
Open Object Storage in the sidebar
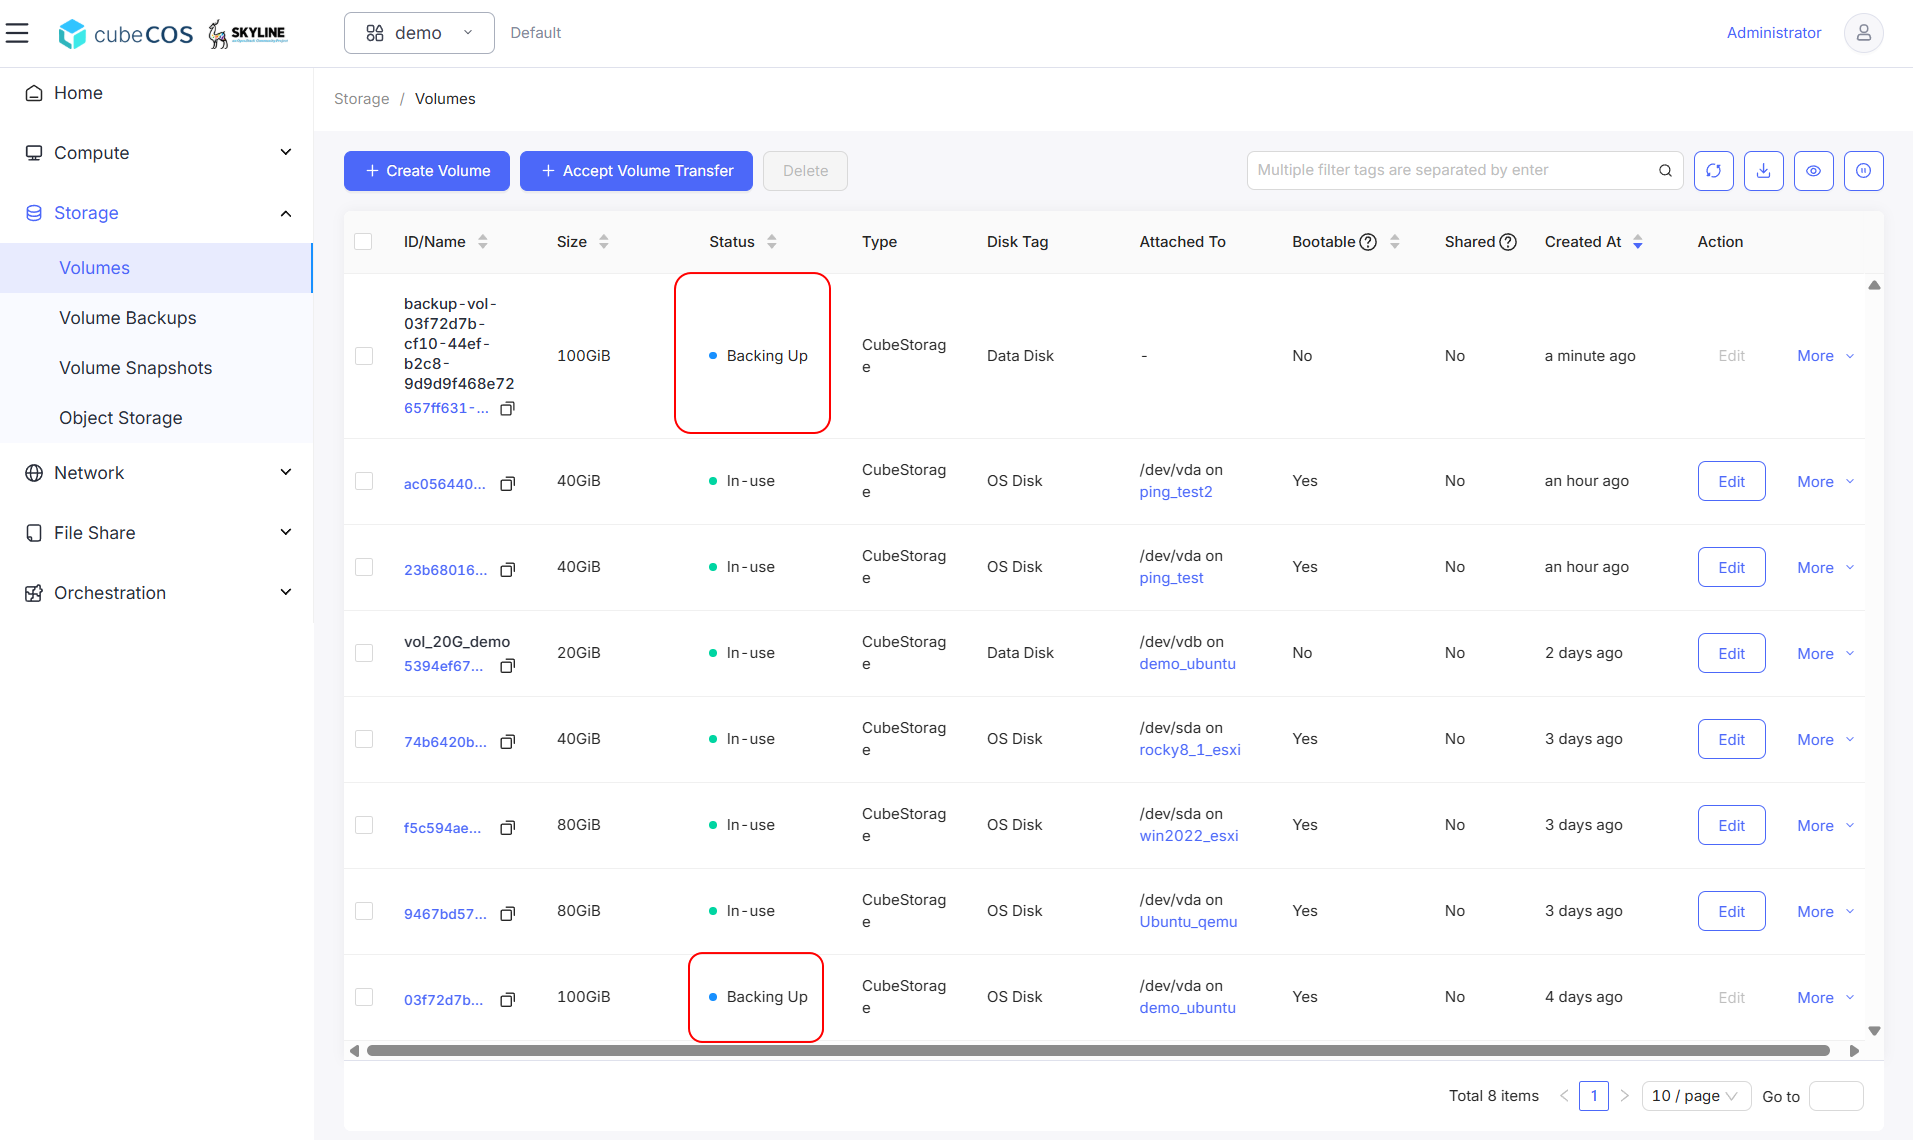pos(156,418)
